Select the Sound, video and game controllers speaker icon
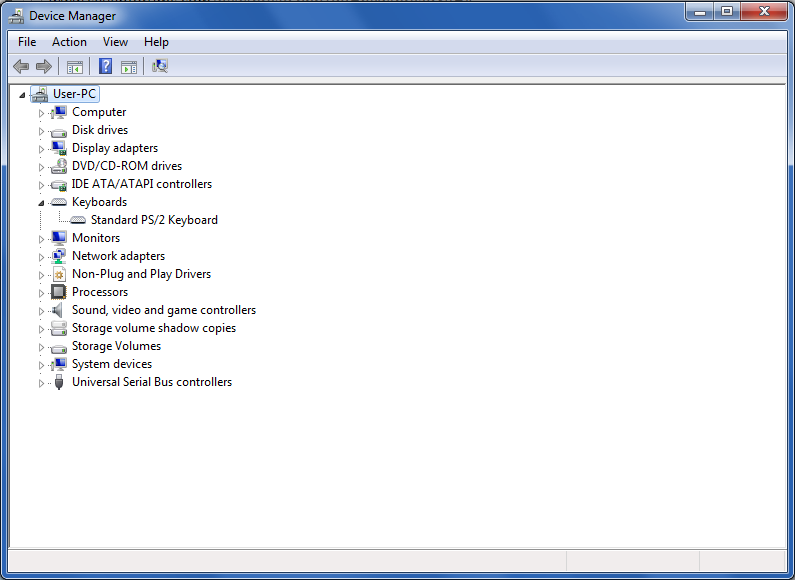795x580 pixels. click(x=58, y=310)
